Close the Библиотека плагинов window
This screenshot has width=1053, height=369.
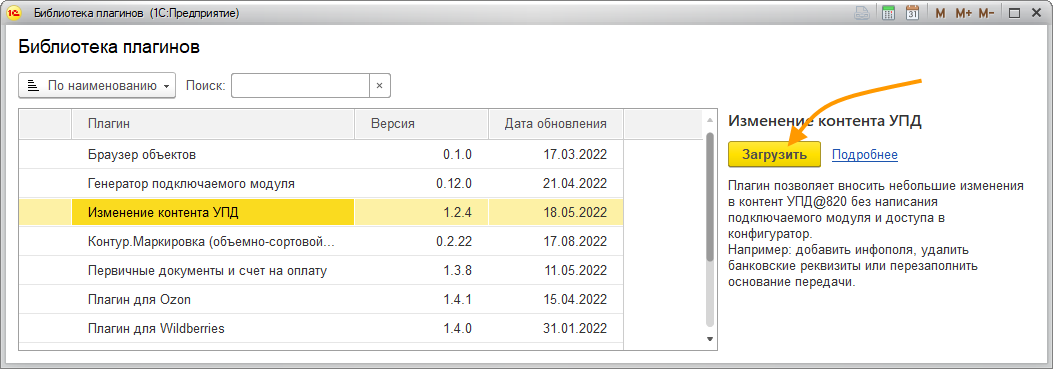pos(1036,13)
